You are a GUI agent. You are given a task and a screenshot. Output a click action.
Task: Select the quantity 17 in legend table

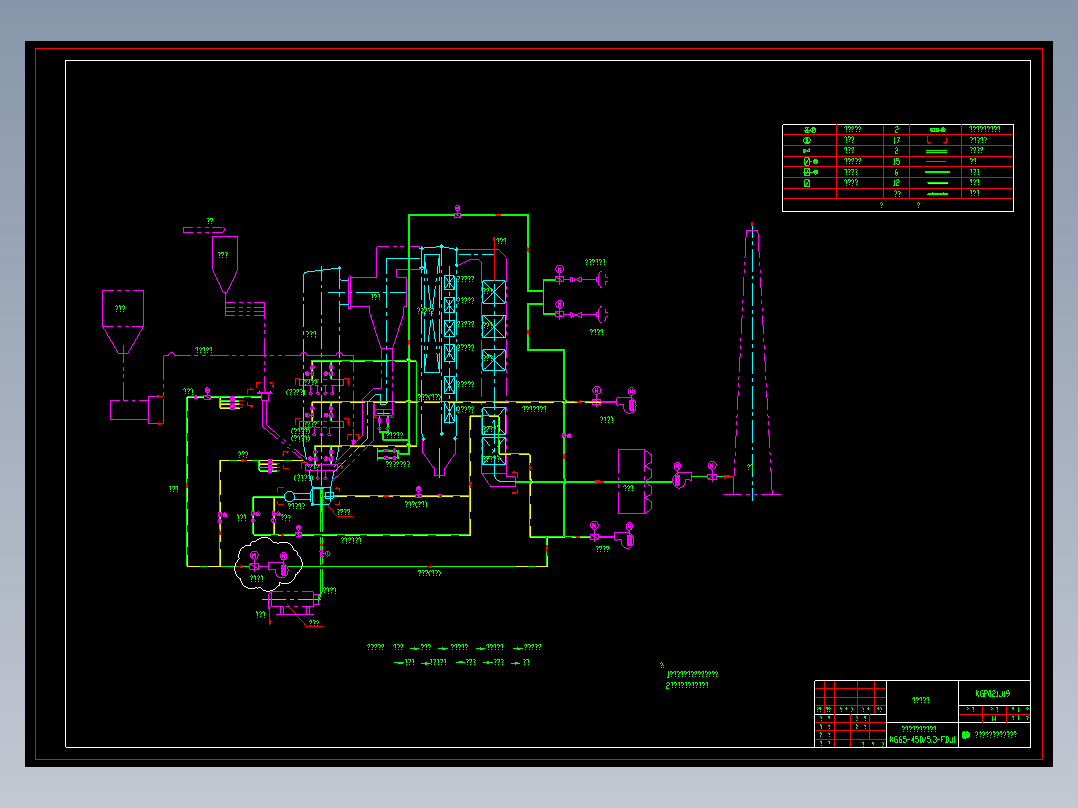(896, 140)
